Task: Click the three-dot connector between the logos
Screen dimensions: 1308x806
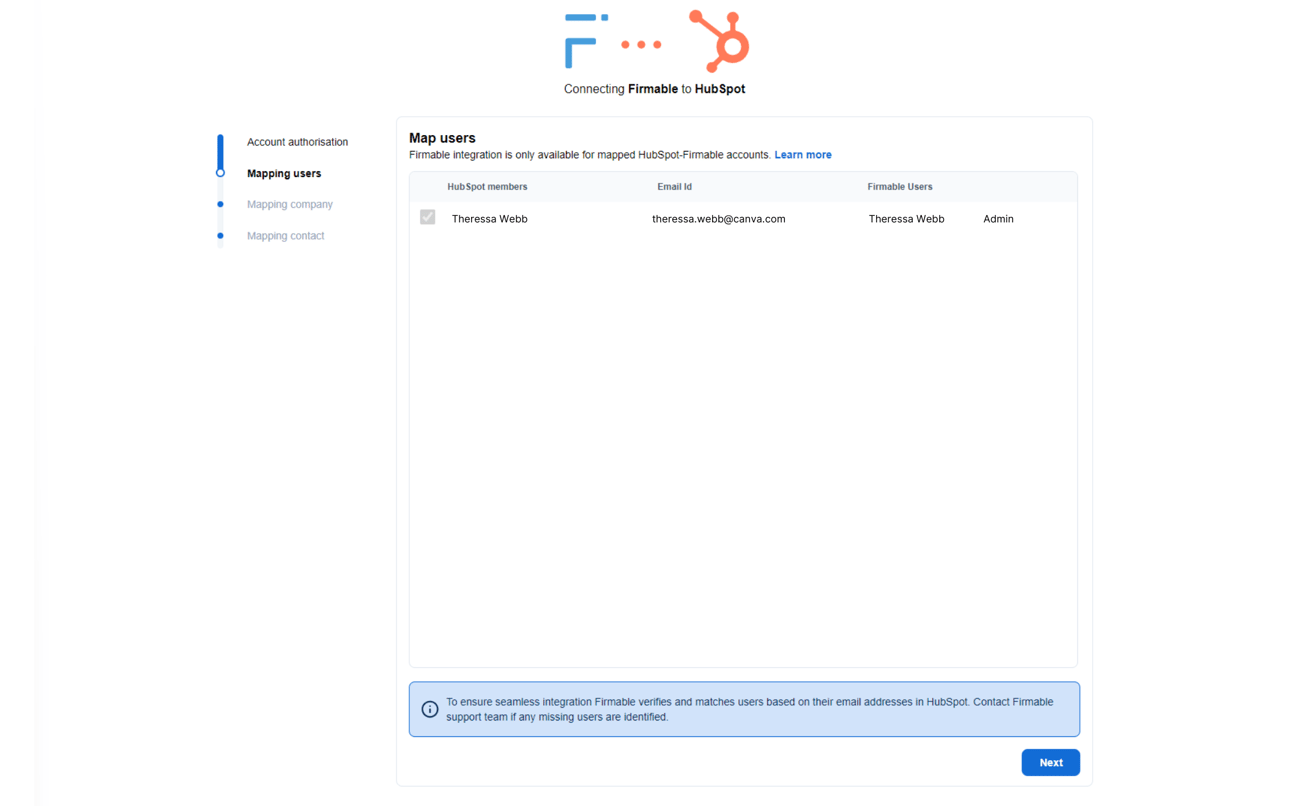Action: tap(643, 44)
